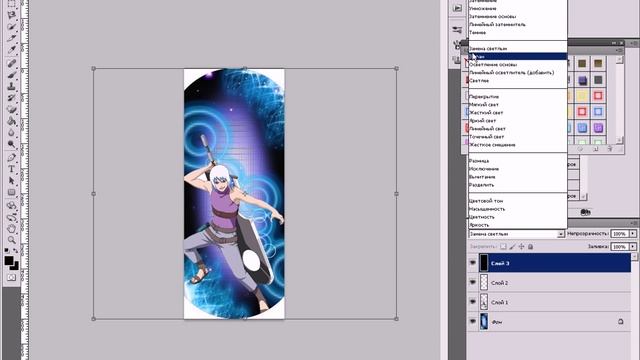
Task: Select the Hand tool
Action: pyautogui.click(x=11, y=229)
